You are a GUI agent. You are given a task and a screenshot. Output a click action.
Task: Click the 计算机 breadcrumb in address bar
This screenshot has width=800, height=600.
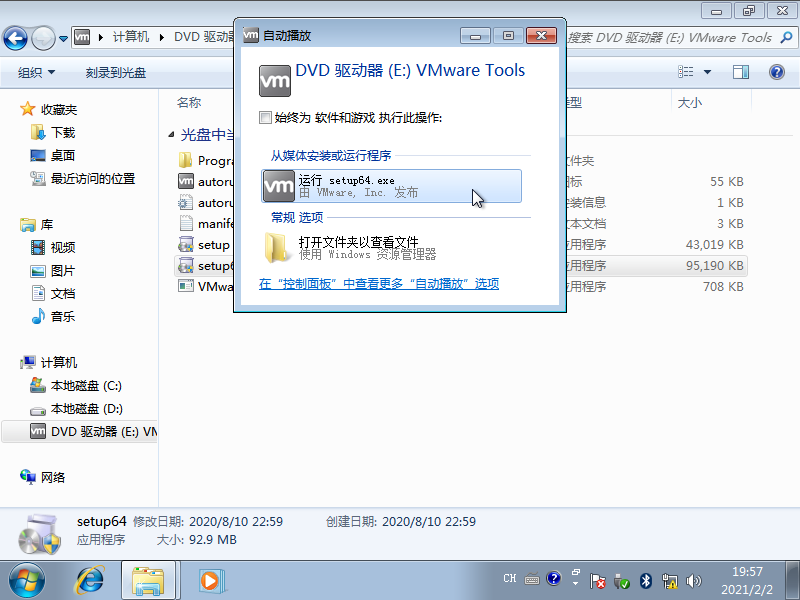point(131,37)
